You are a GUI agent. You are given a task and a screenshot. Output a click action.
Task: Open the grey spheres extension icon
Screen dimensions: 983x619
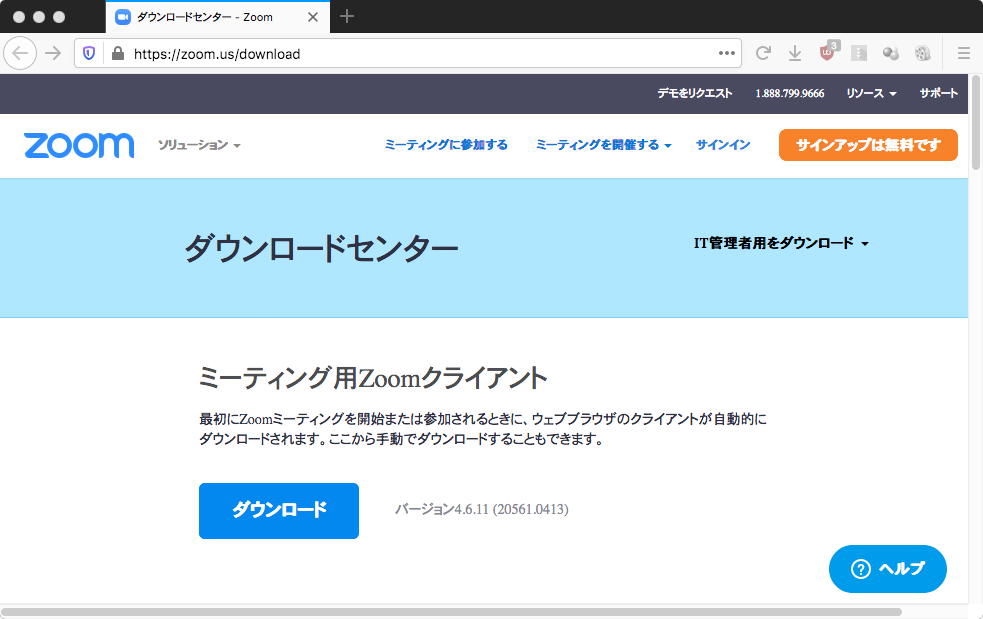coord(891,53)
